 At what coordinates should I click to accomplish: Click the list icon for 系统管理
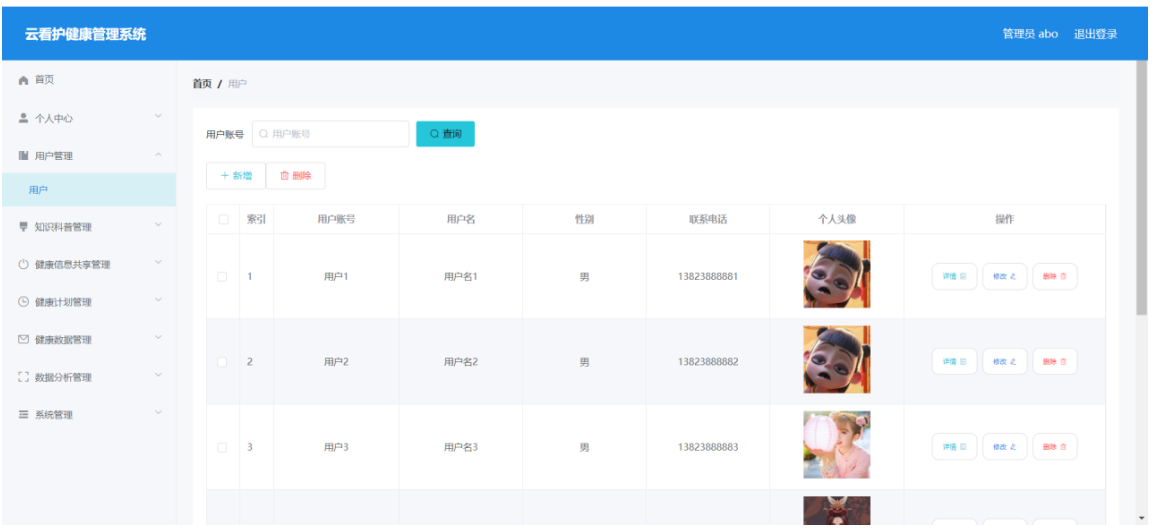pos(24,414)
